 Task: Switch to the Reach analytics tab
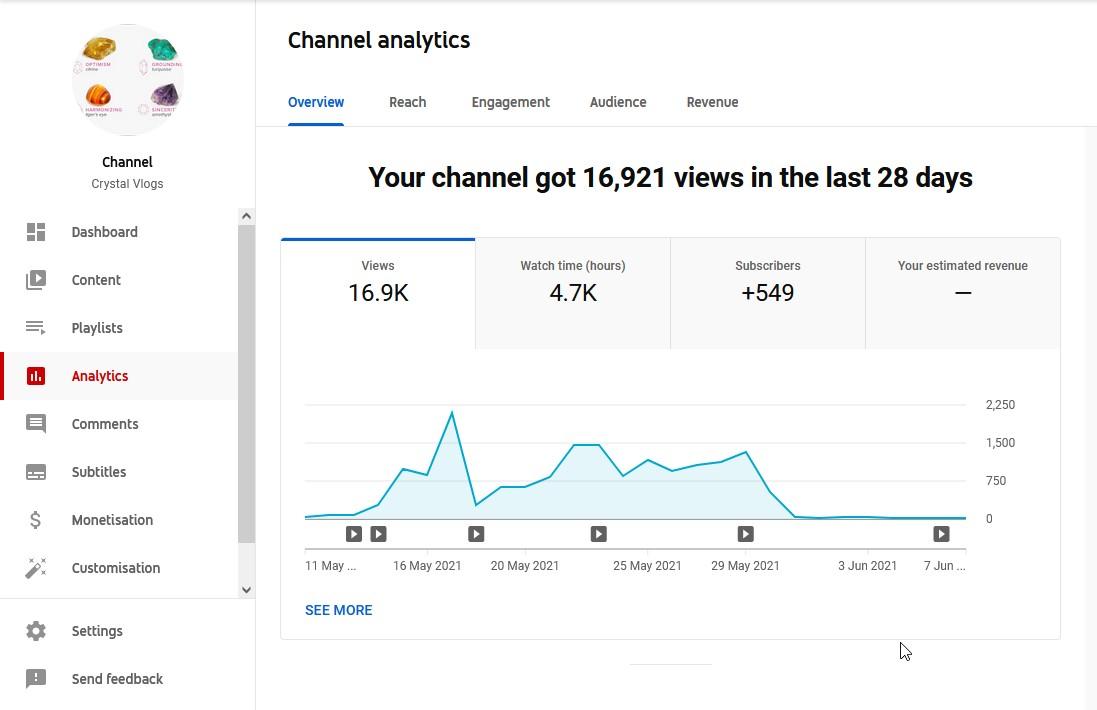[x=407, y=102]
